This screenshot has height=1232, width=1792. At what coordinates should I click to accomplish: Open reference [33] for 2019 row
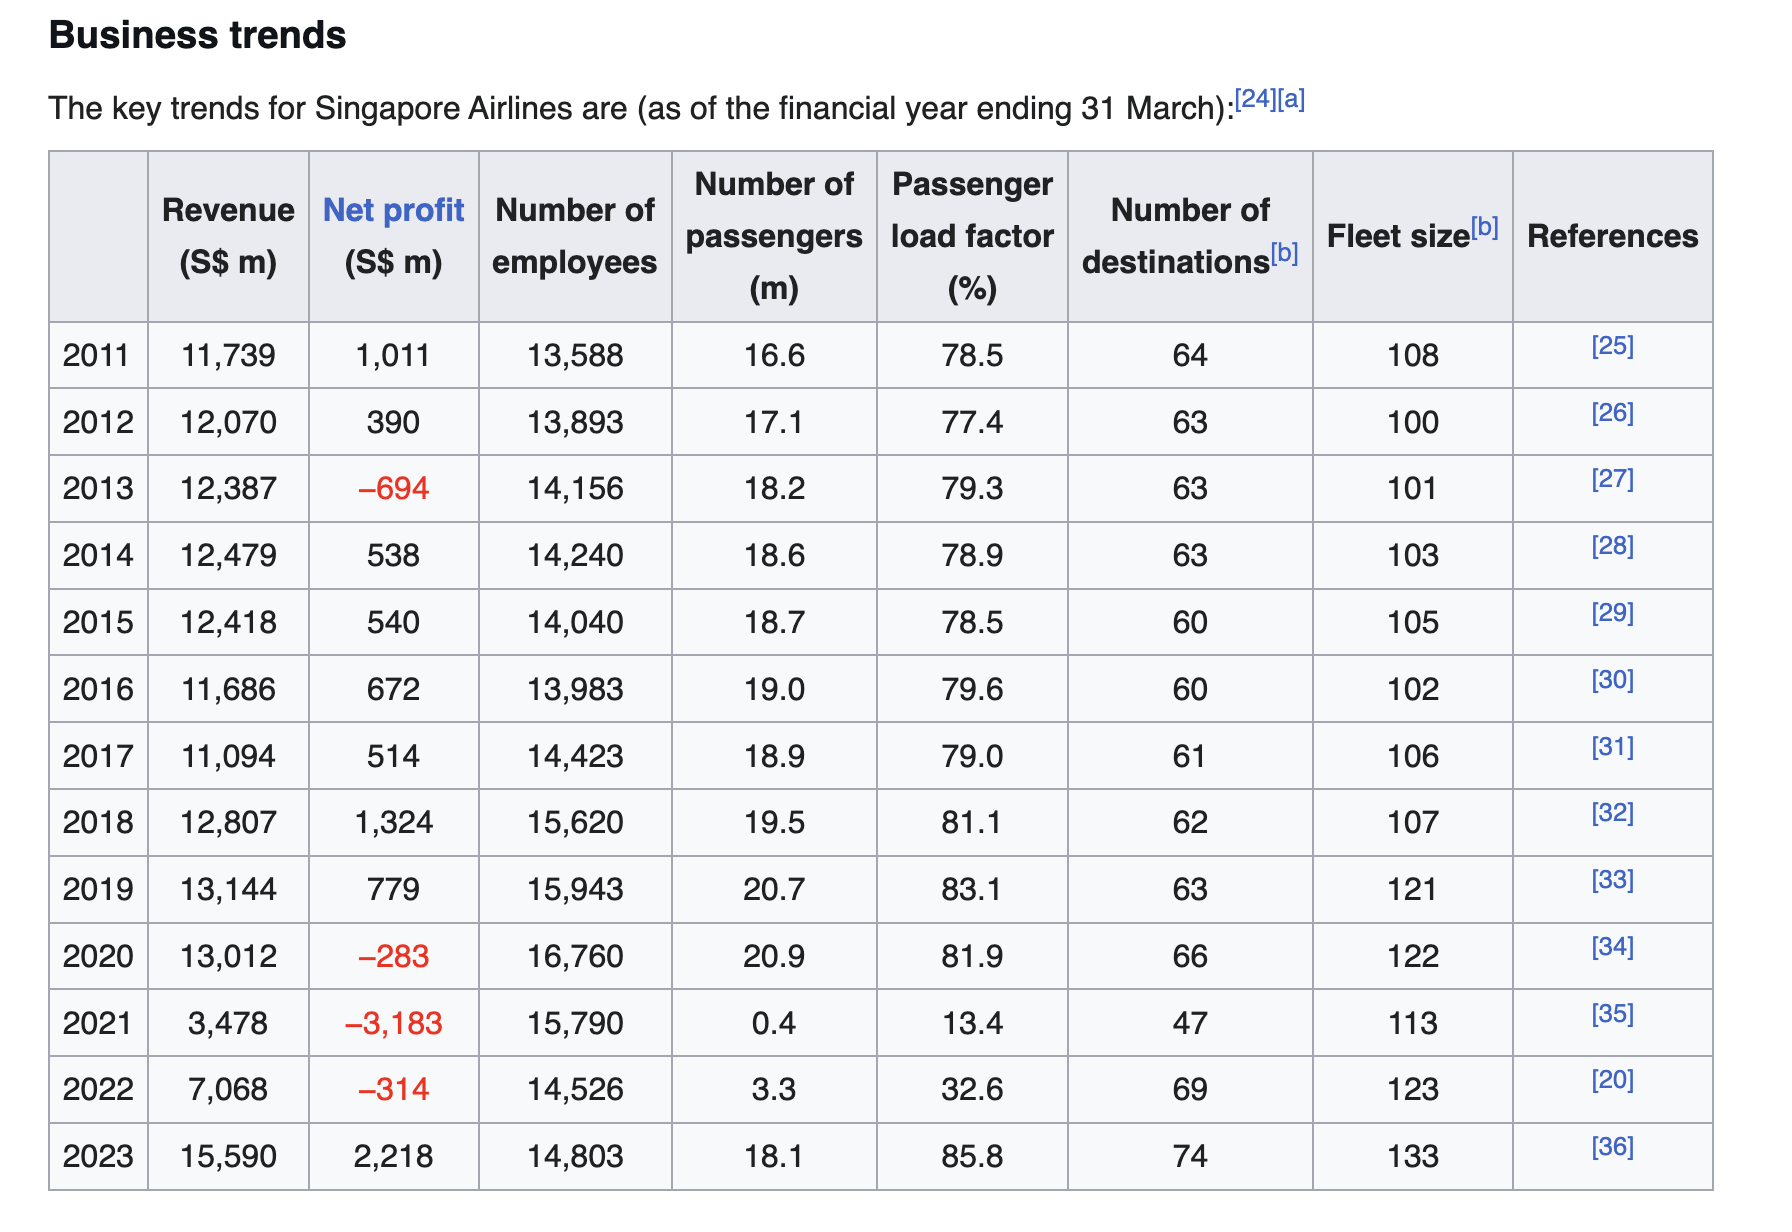tap(1612, 880)
